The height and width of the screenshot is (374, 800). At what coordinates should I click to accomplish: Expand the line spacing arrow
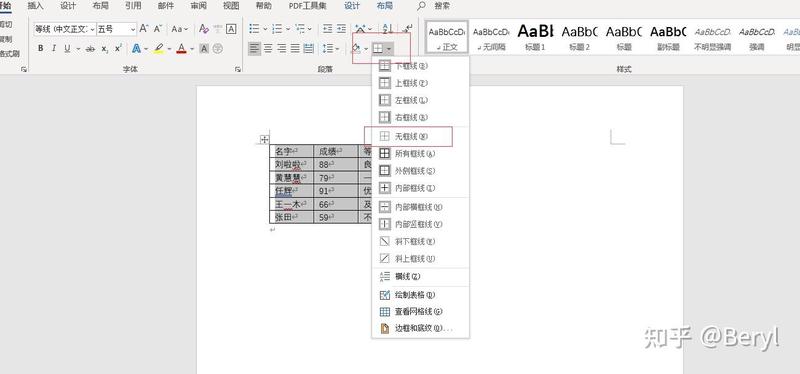[x=338, y=49]
